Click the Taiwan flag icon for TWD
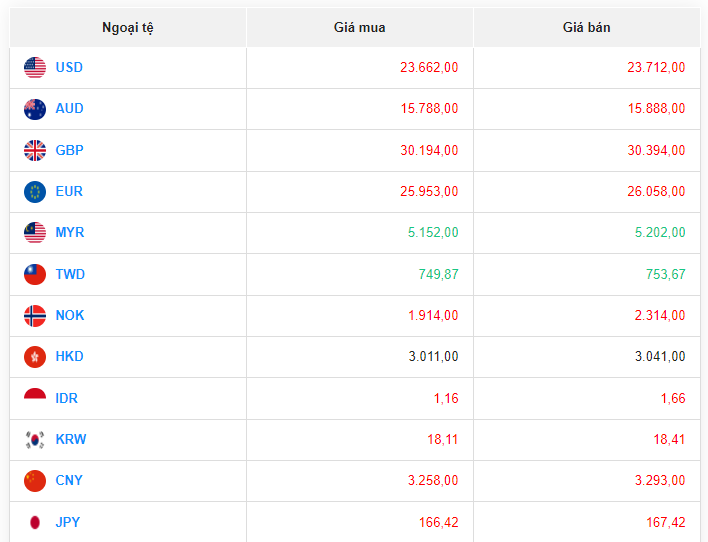Screen dimensions: 708x542 click(35, 274)
